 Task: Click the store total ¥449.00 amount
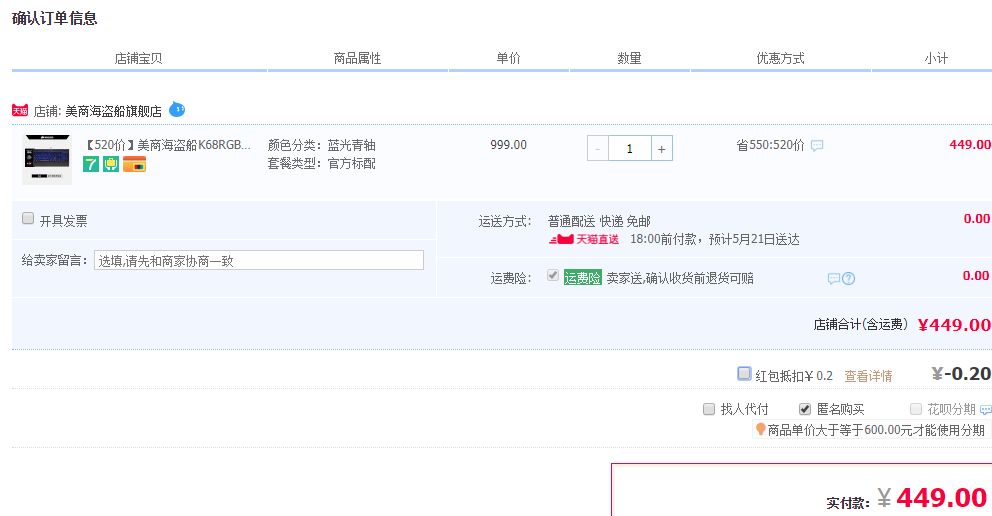click(954, 325)
